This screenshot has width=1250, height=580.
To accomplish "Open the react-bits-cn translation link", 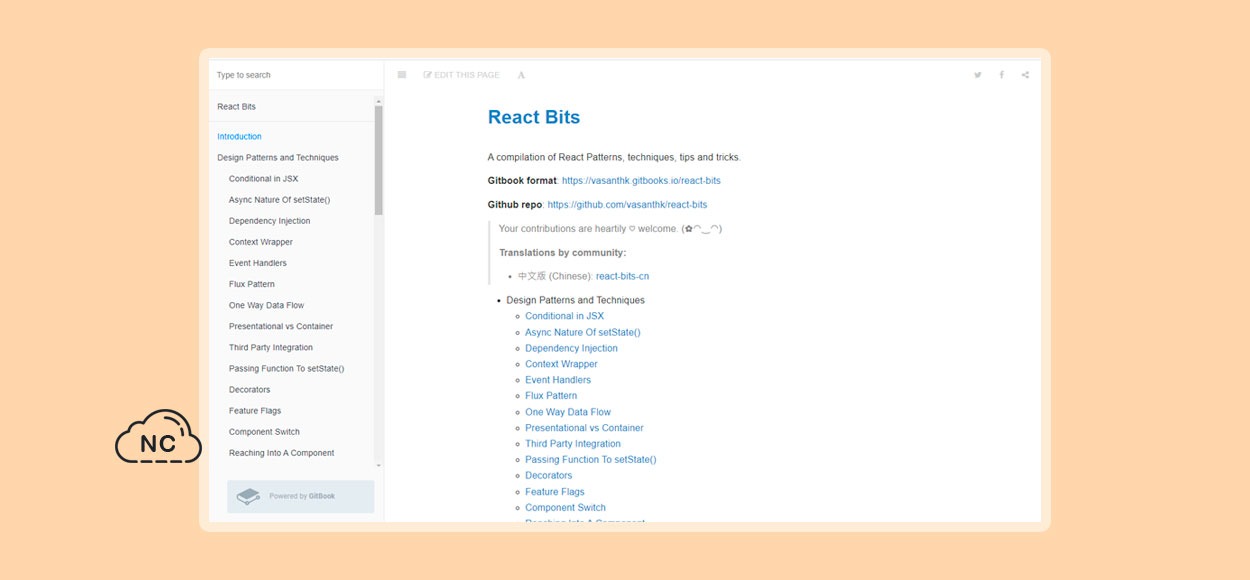I will point(622,276).
